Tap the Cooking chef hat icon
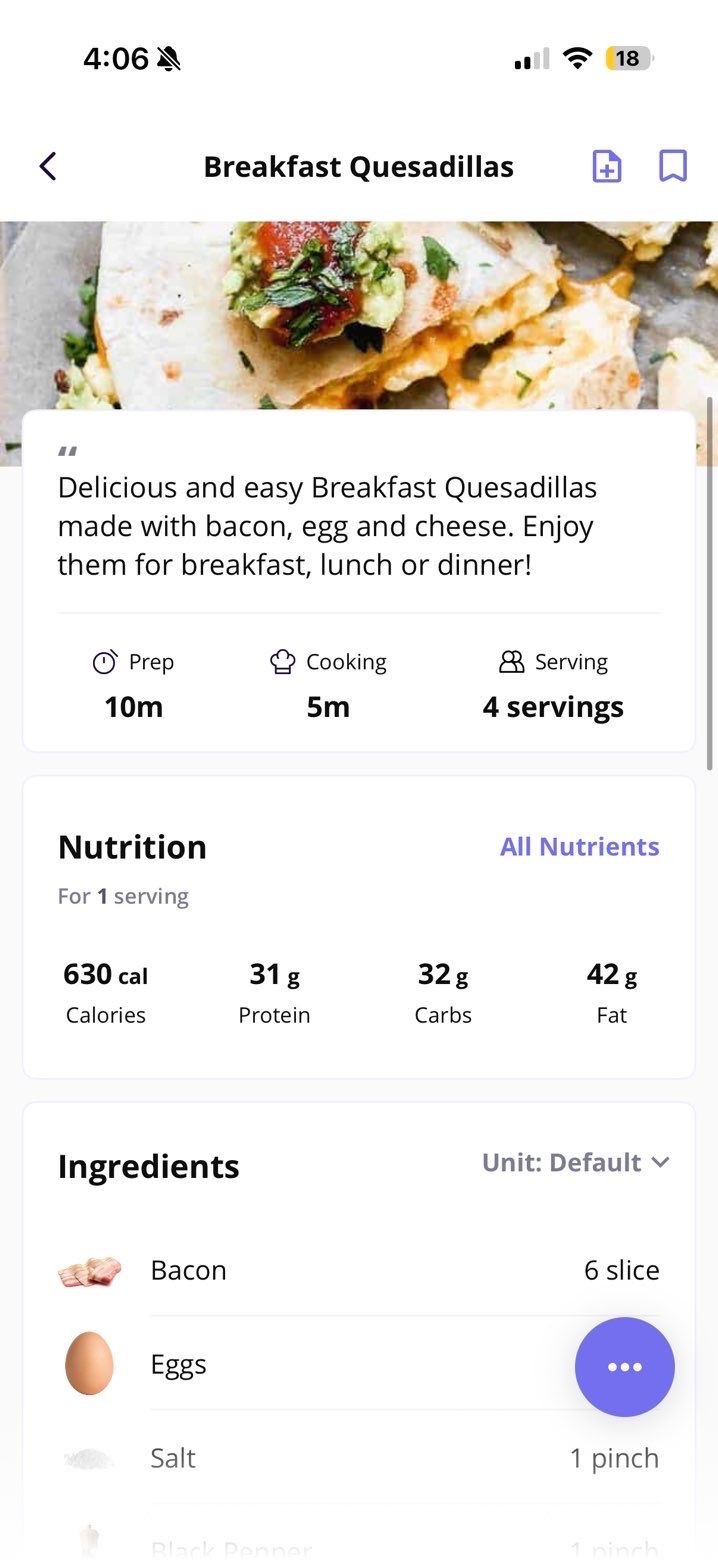This screenshot has height=1560, width=718. coord(283,662)
